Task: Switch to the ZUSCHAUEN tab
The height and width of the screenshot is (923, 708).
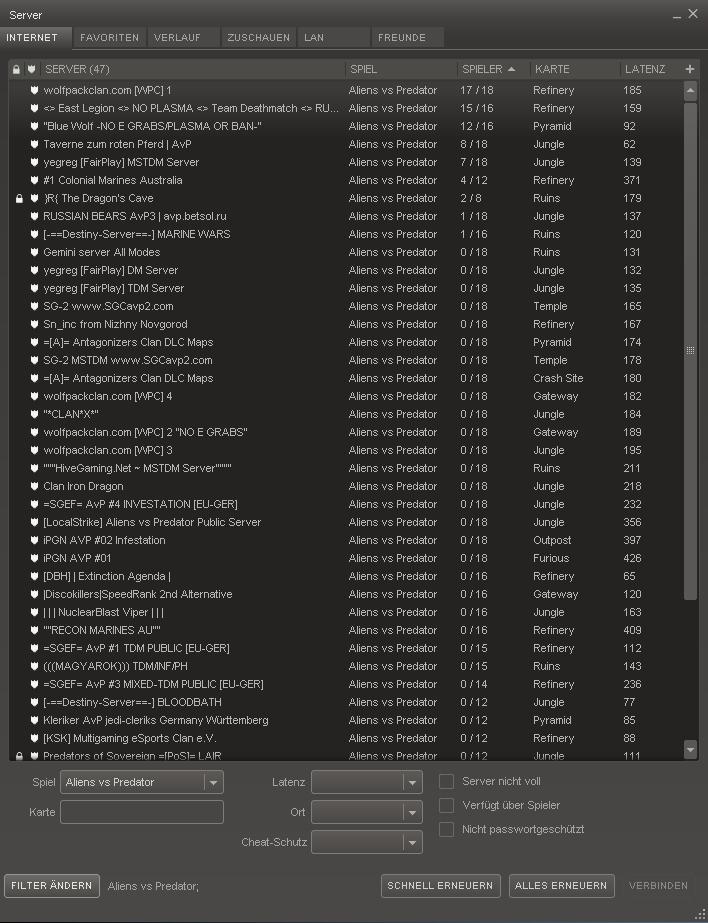Action: click(x=258, y=38)
